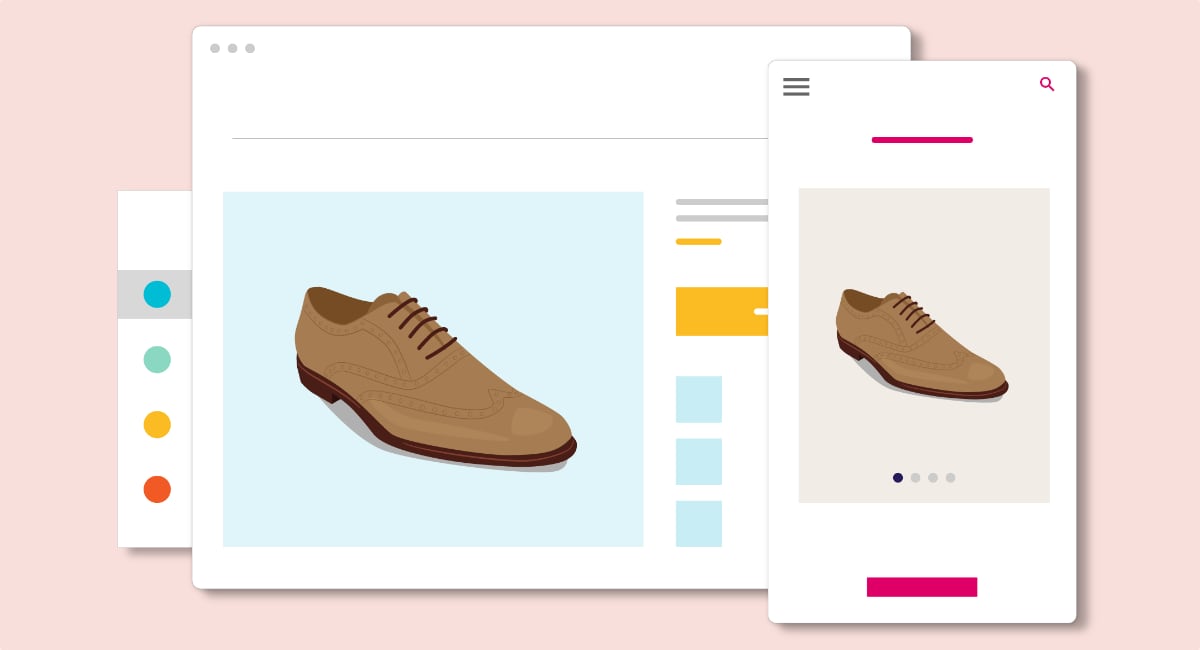This screenshot has height=650, width=1200.
Task: Click the bottom light-blue thumbnail square
Action: [699, 524]
